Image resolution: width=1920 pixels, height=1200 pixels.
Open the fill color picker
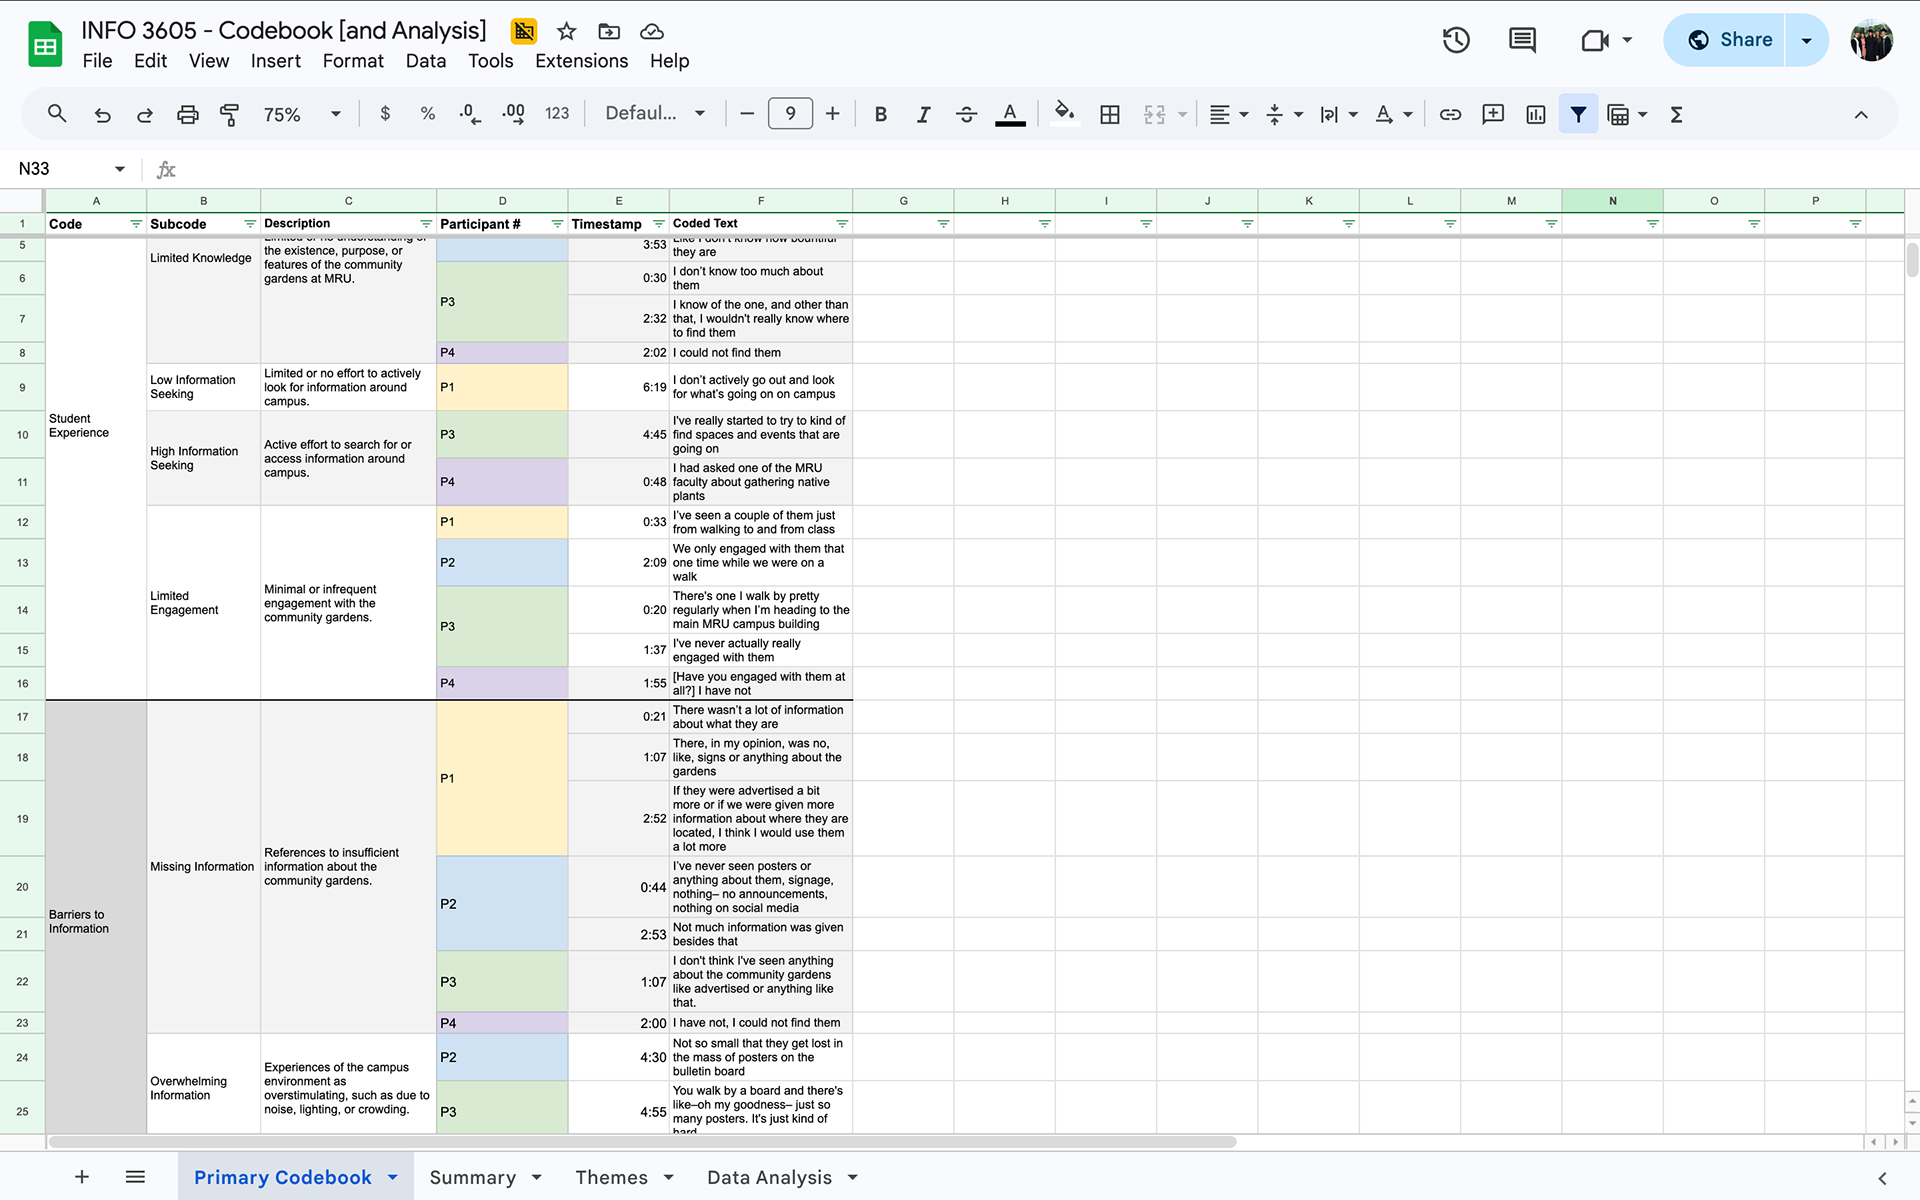(1065, 114)
